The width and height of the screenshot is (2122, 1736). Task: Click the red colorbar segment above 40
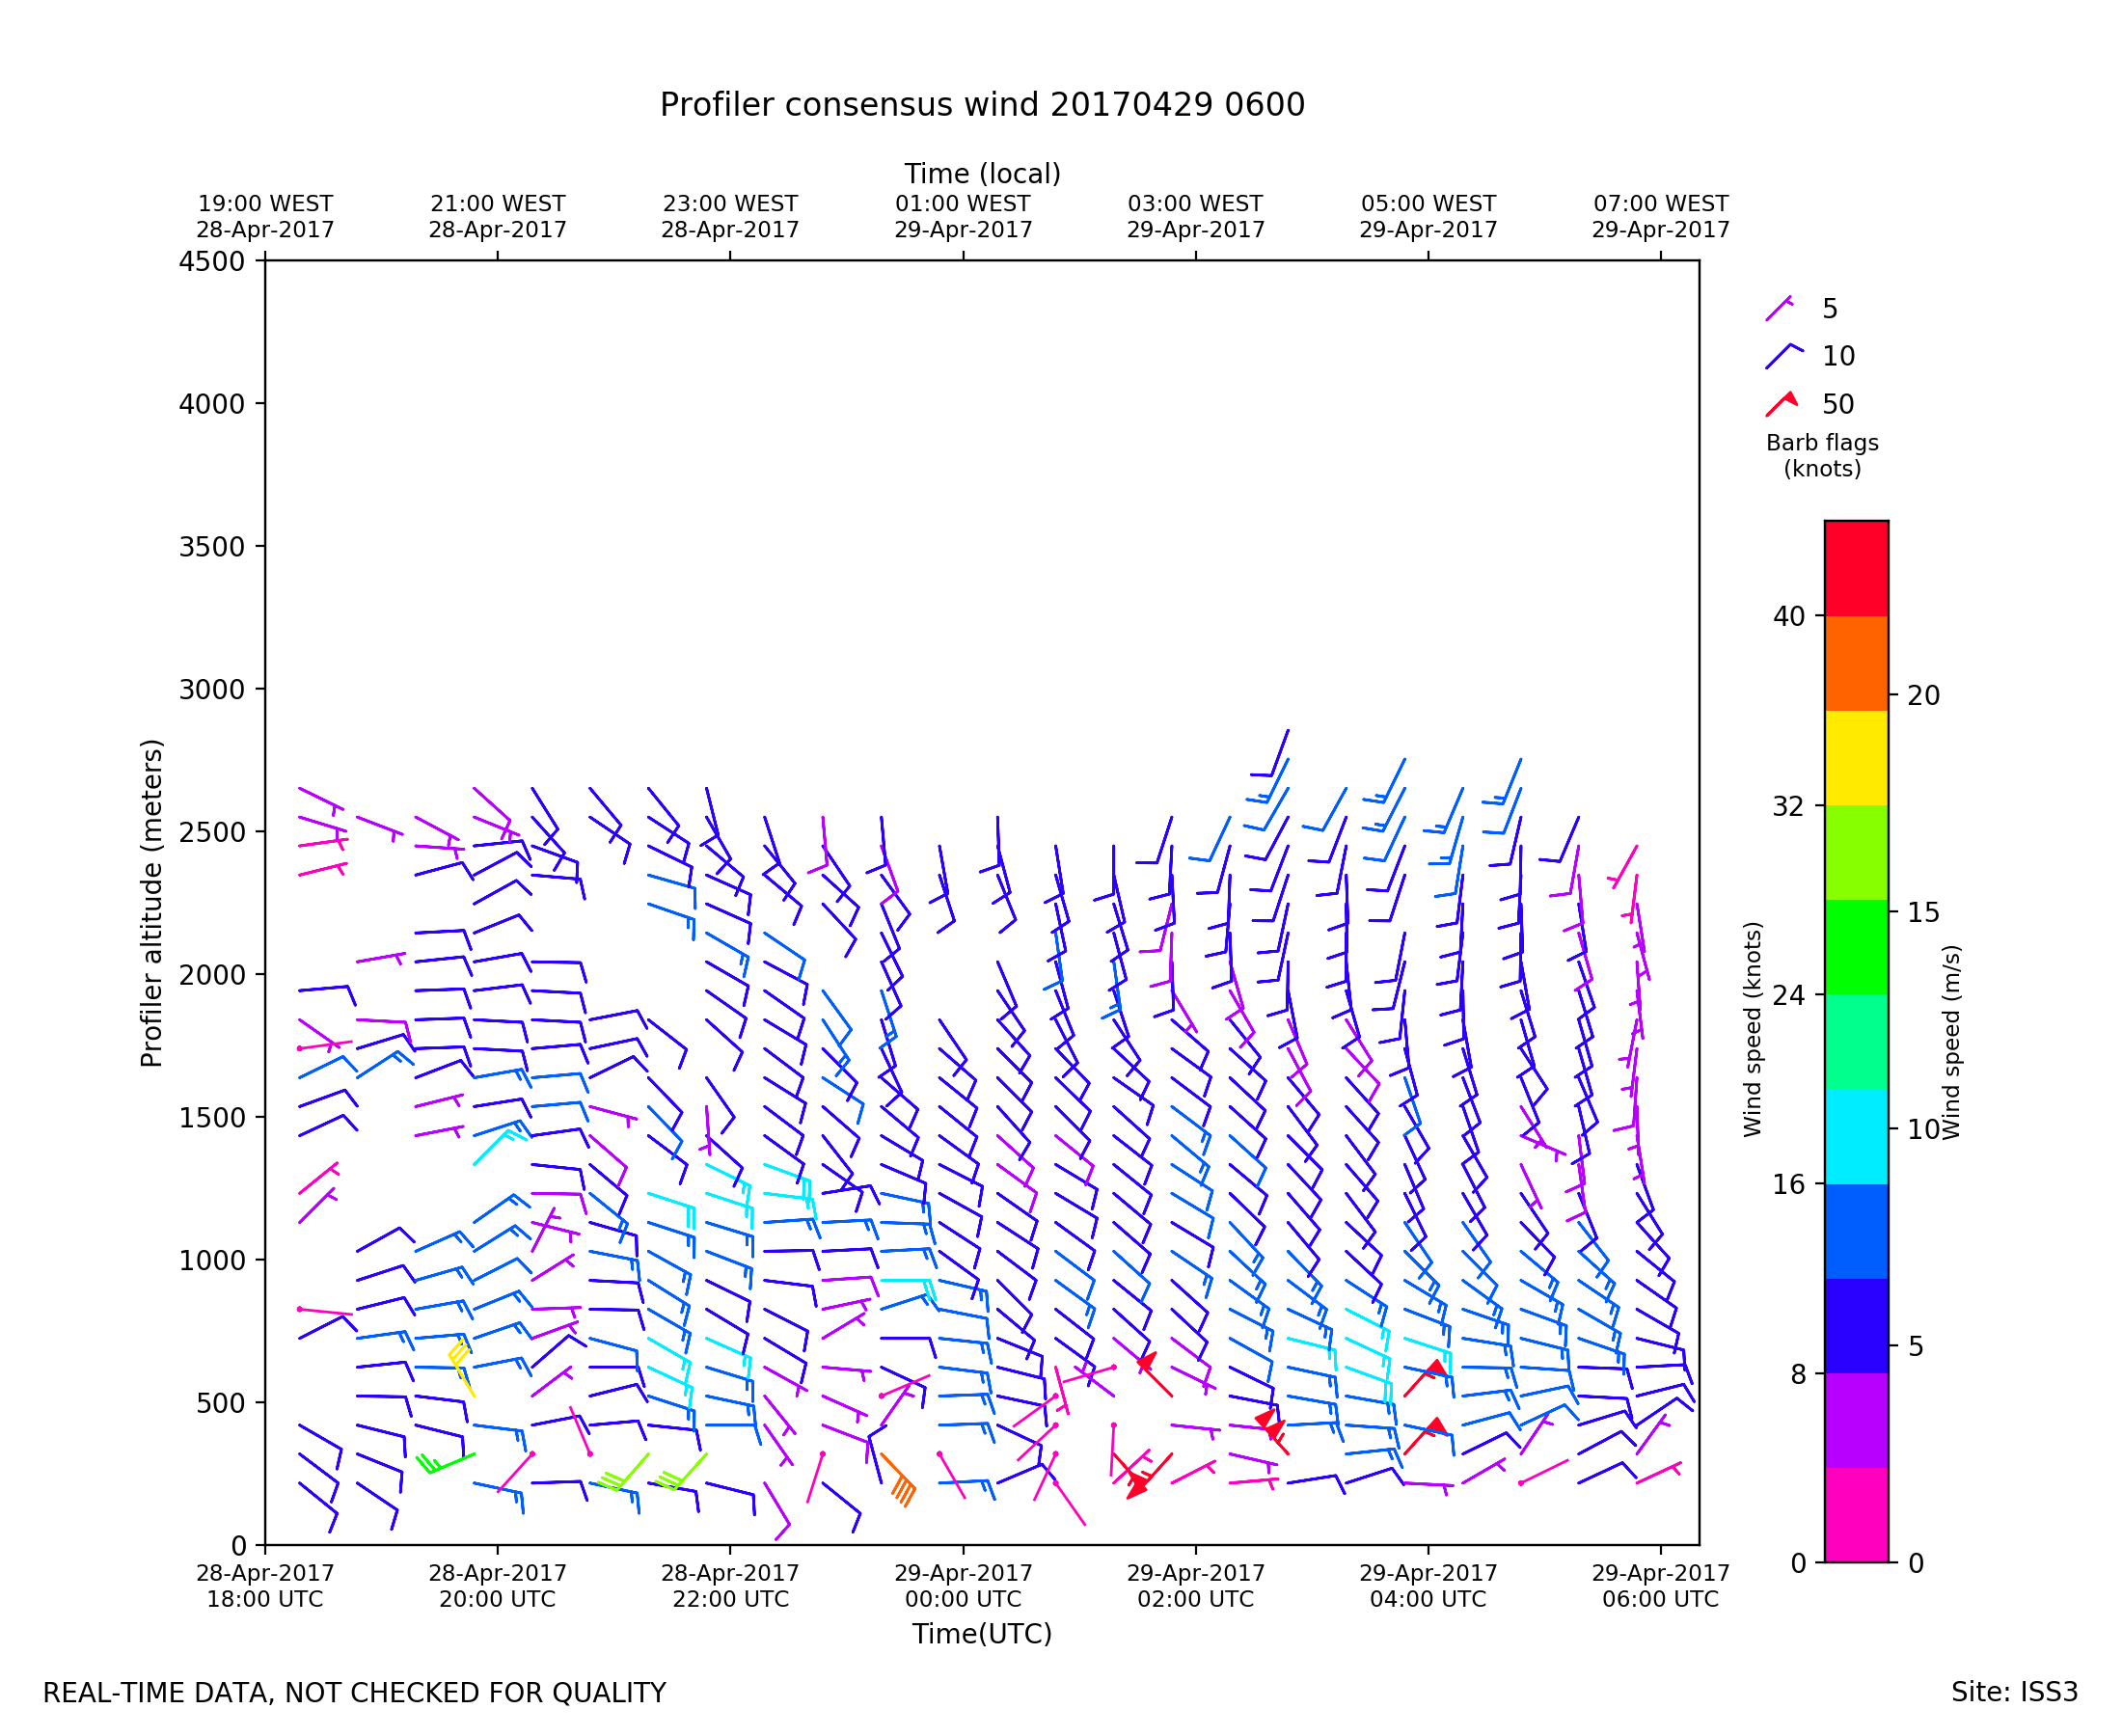click(x=1856, y=568)
